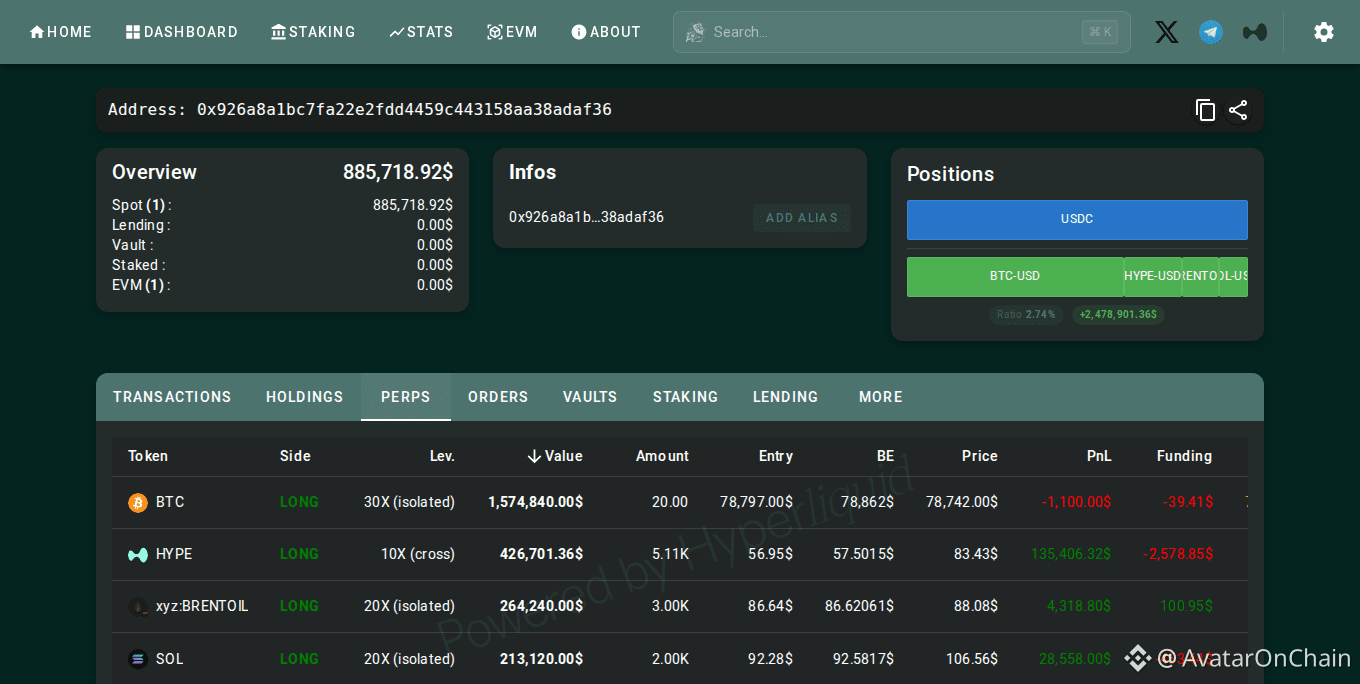This screenshot has height=684, width=1360.
Task: Click the green Hyperliquid logo icon
Action: pos(1255,32)
